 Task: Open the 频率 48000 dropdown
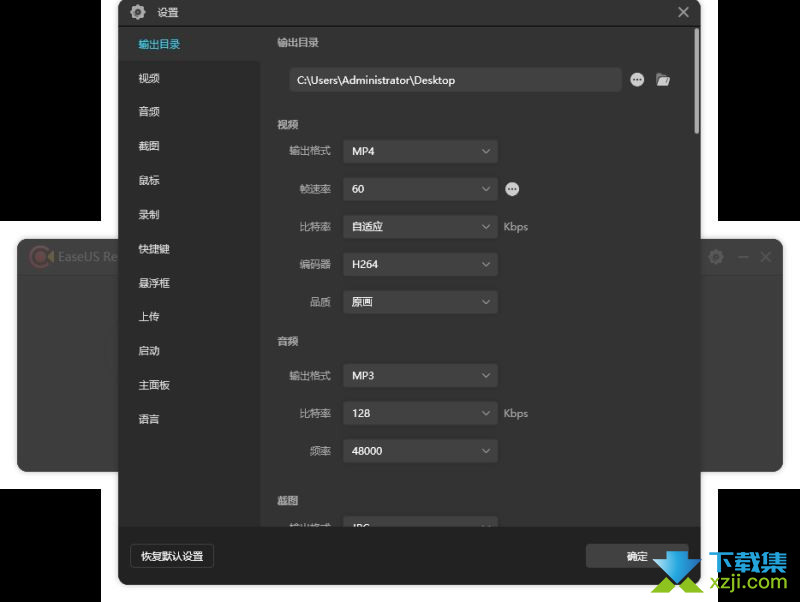pos(420,451)
